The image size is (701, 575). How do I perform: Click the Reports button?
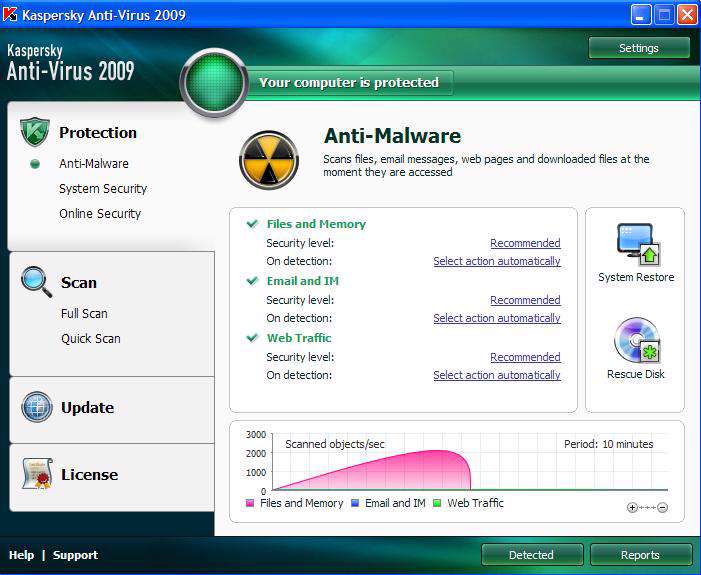pyautogui.click(x=640, y=555)
